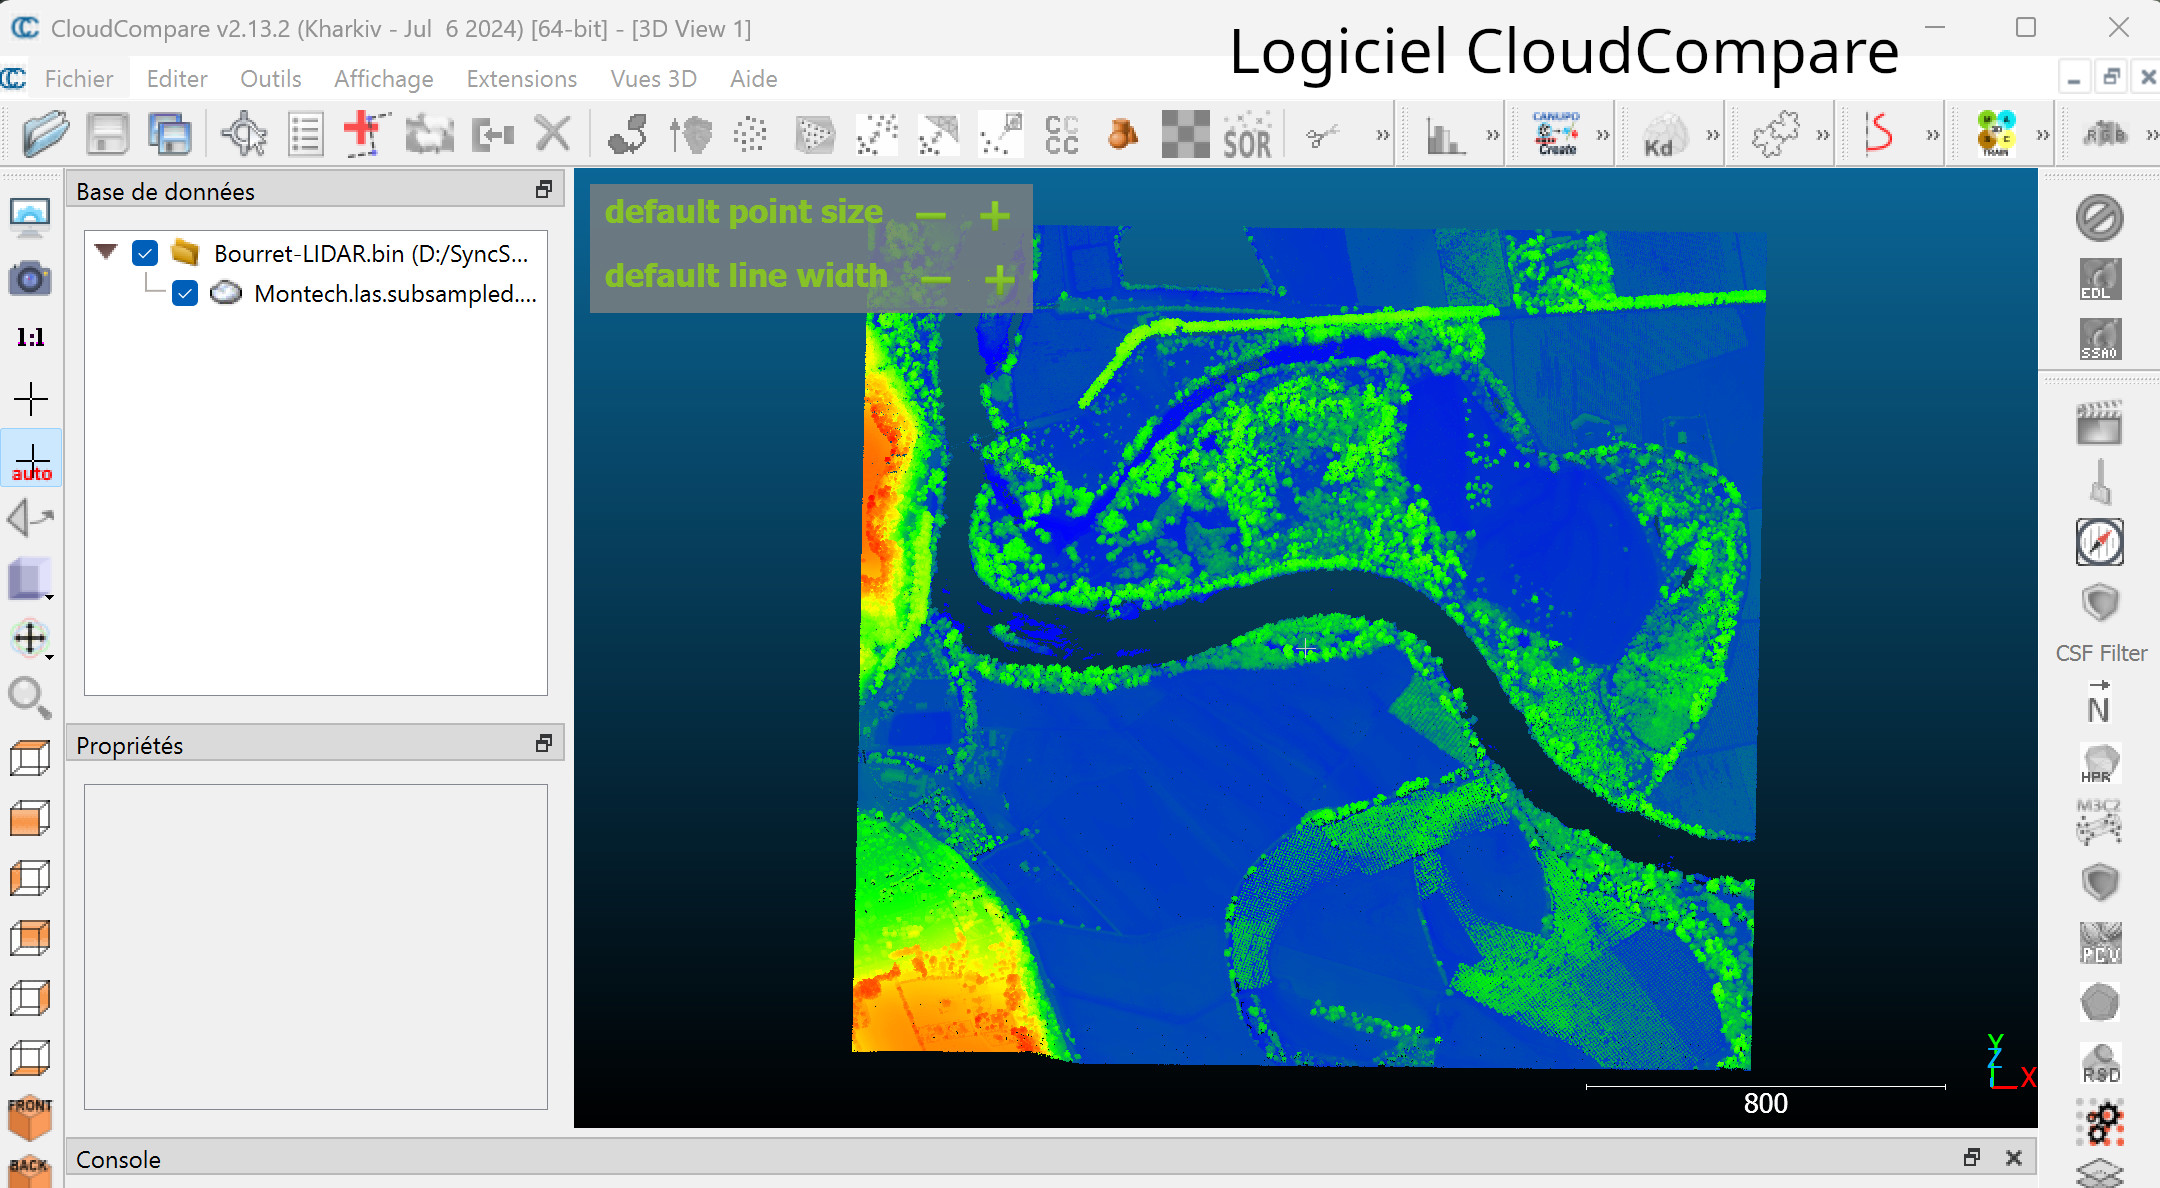The height and width of the screenshot is (1188, 2160).
Task: Expand overflow chevron after CANUPO icon
Action: tap(1603, 134)
